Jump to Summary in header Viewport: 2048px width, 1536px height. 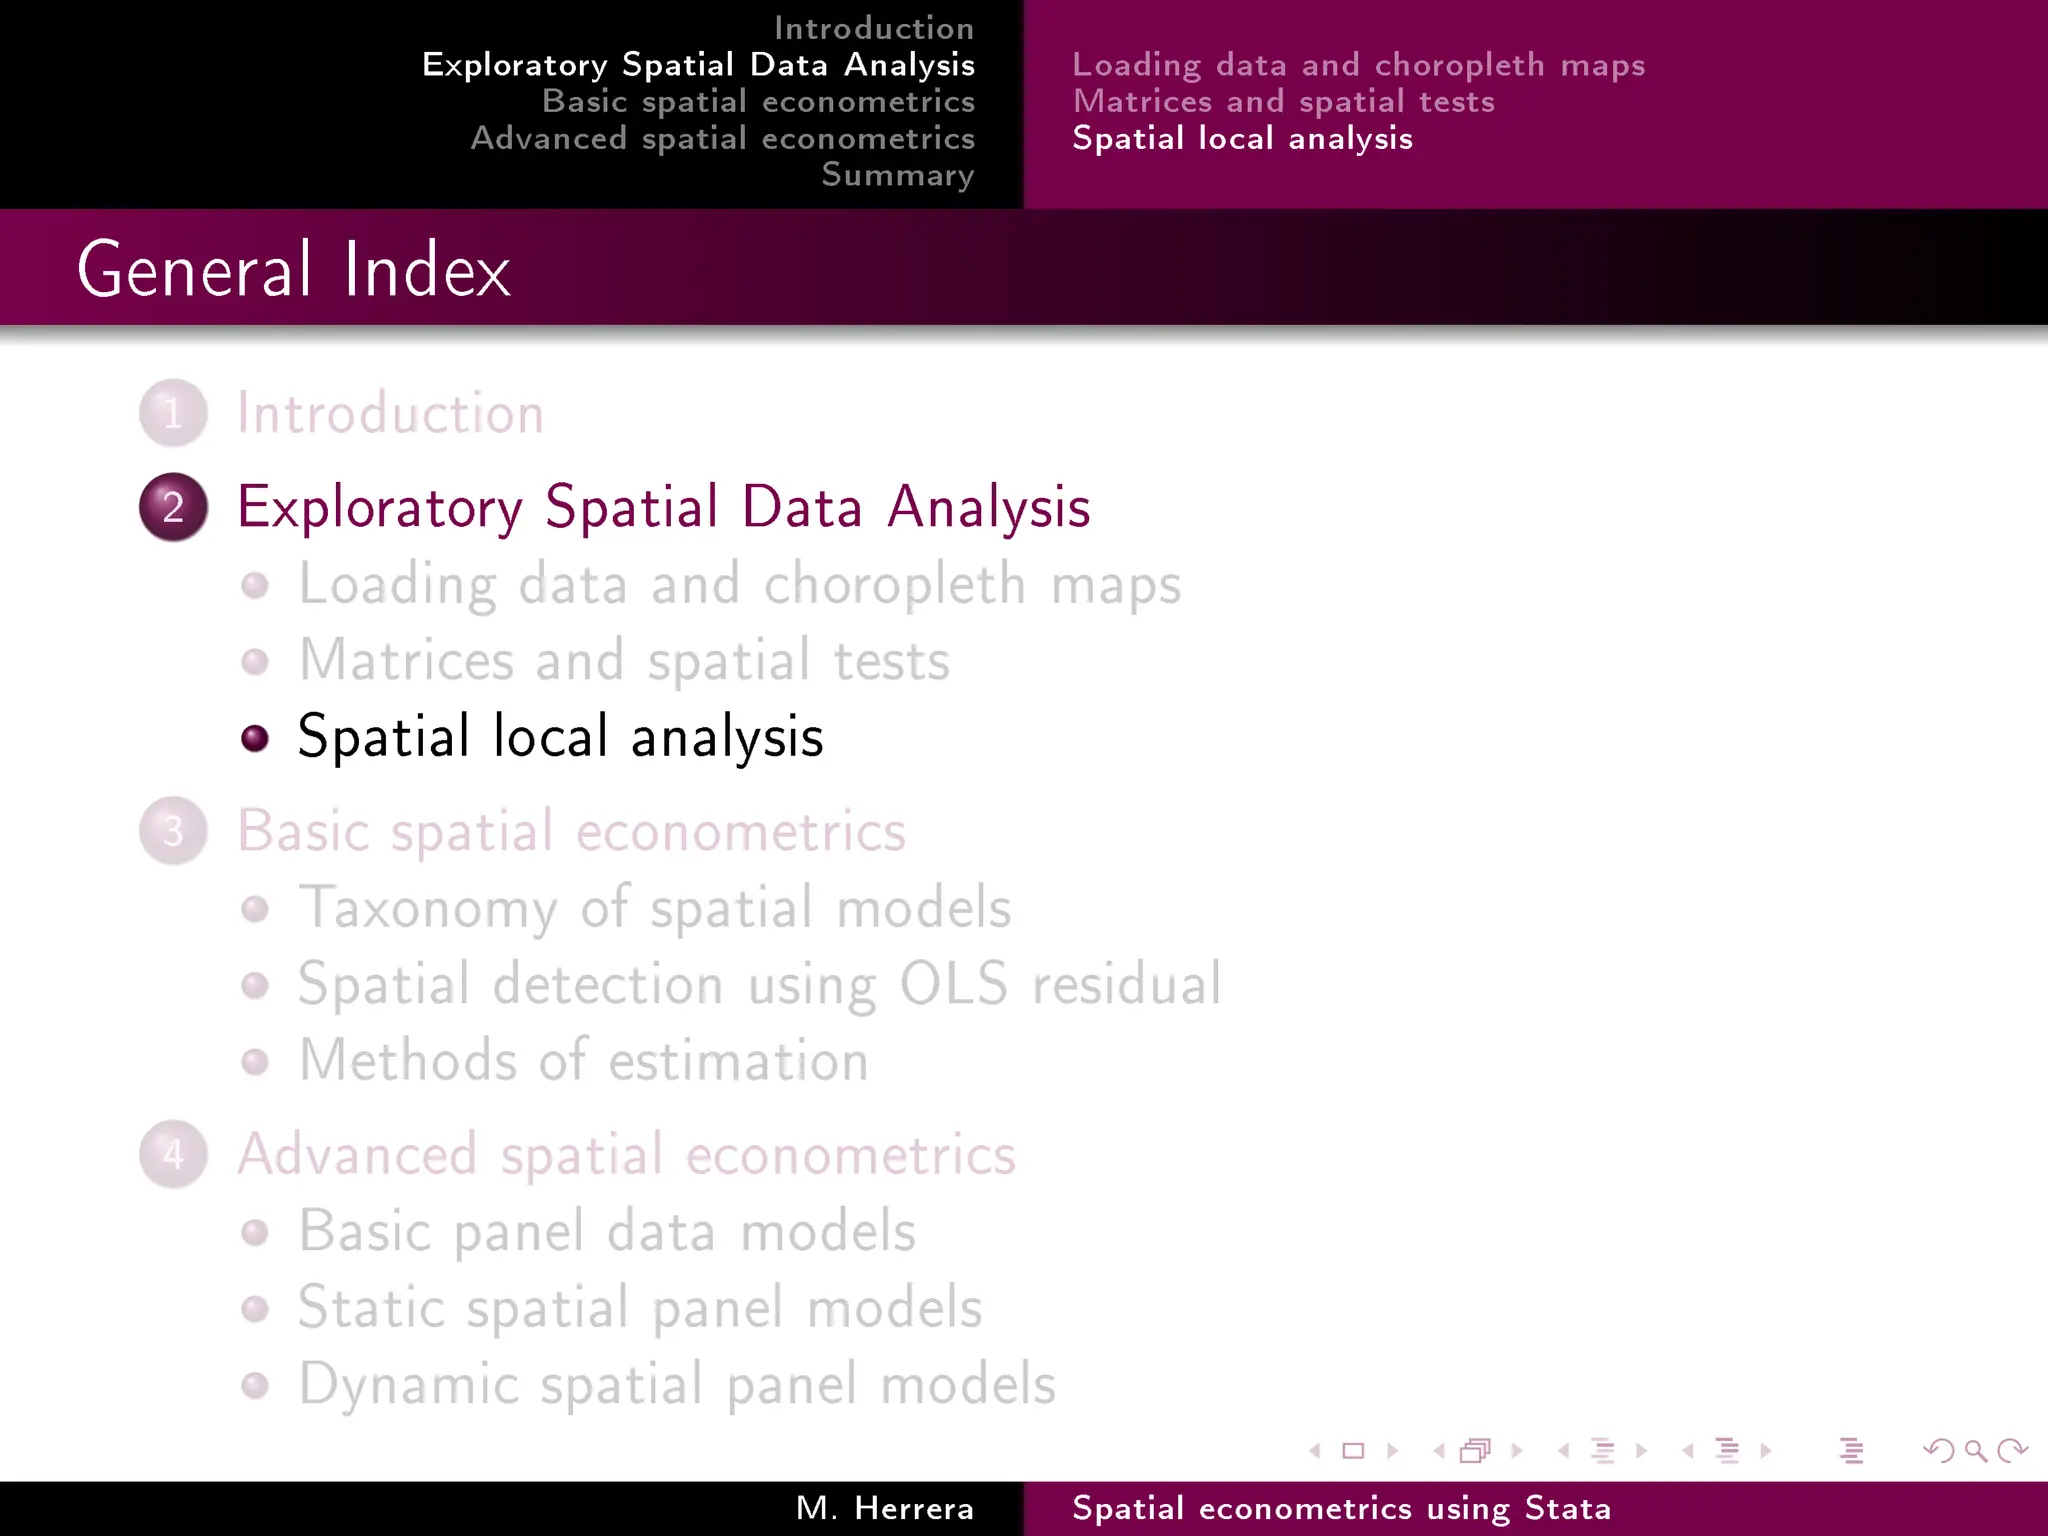898,175
